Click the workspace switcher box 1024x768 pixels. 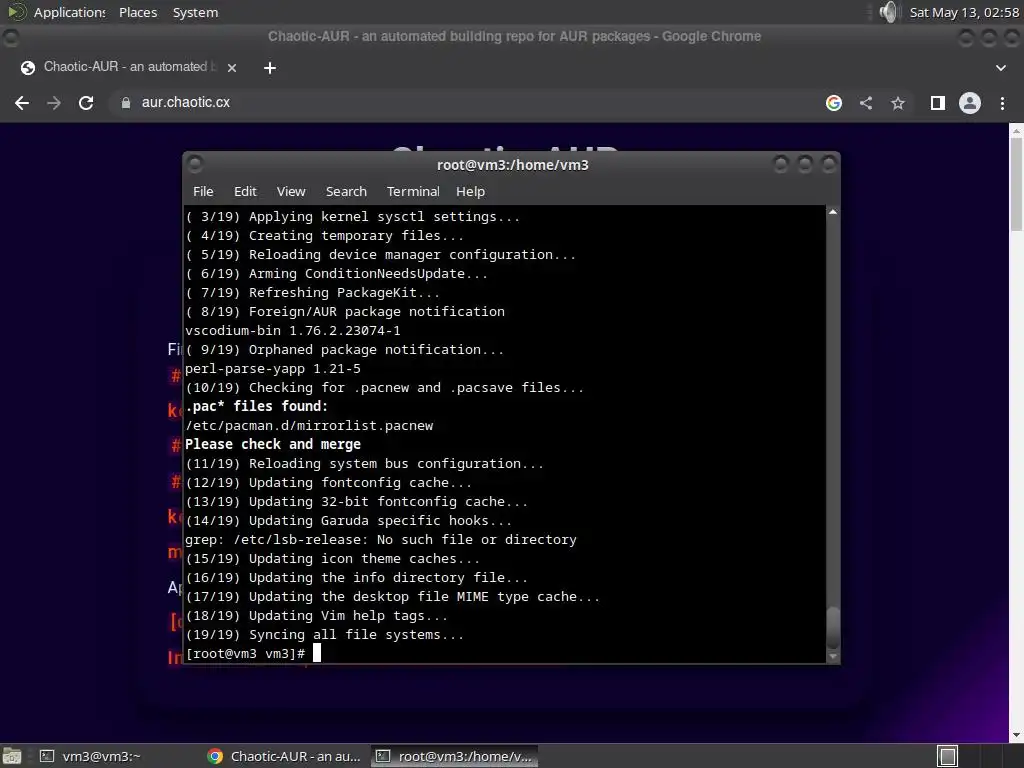coord(948,756)
